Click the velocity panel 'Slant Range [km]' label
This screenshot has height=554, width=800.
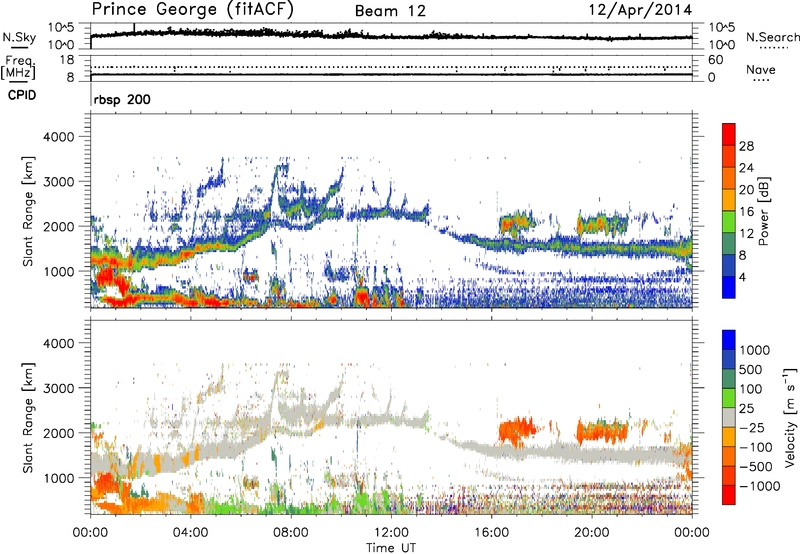[x=28, y=417]
